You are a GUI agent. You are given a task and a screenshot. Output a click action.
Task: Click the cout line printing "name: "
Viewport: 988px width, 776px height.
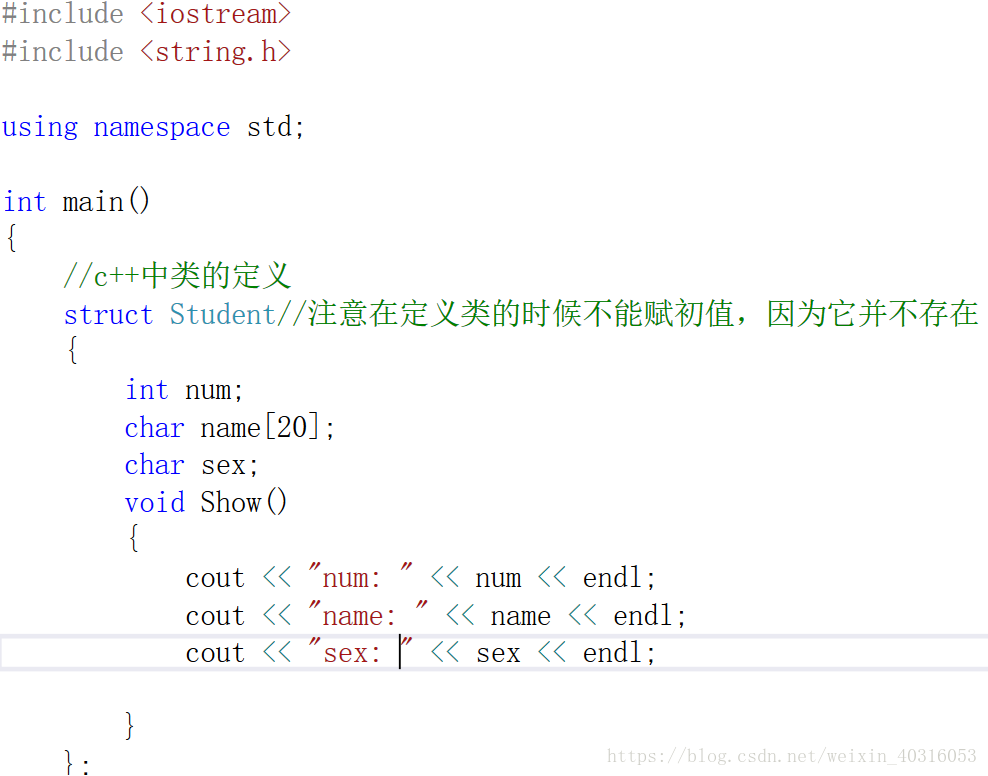click(x=436, y=615)
